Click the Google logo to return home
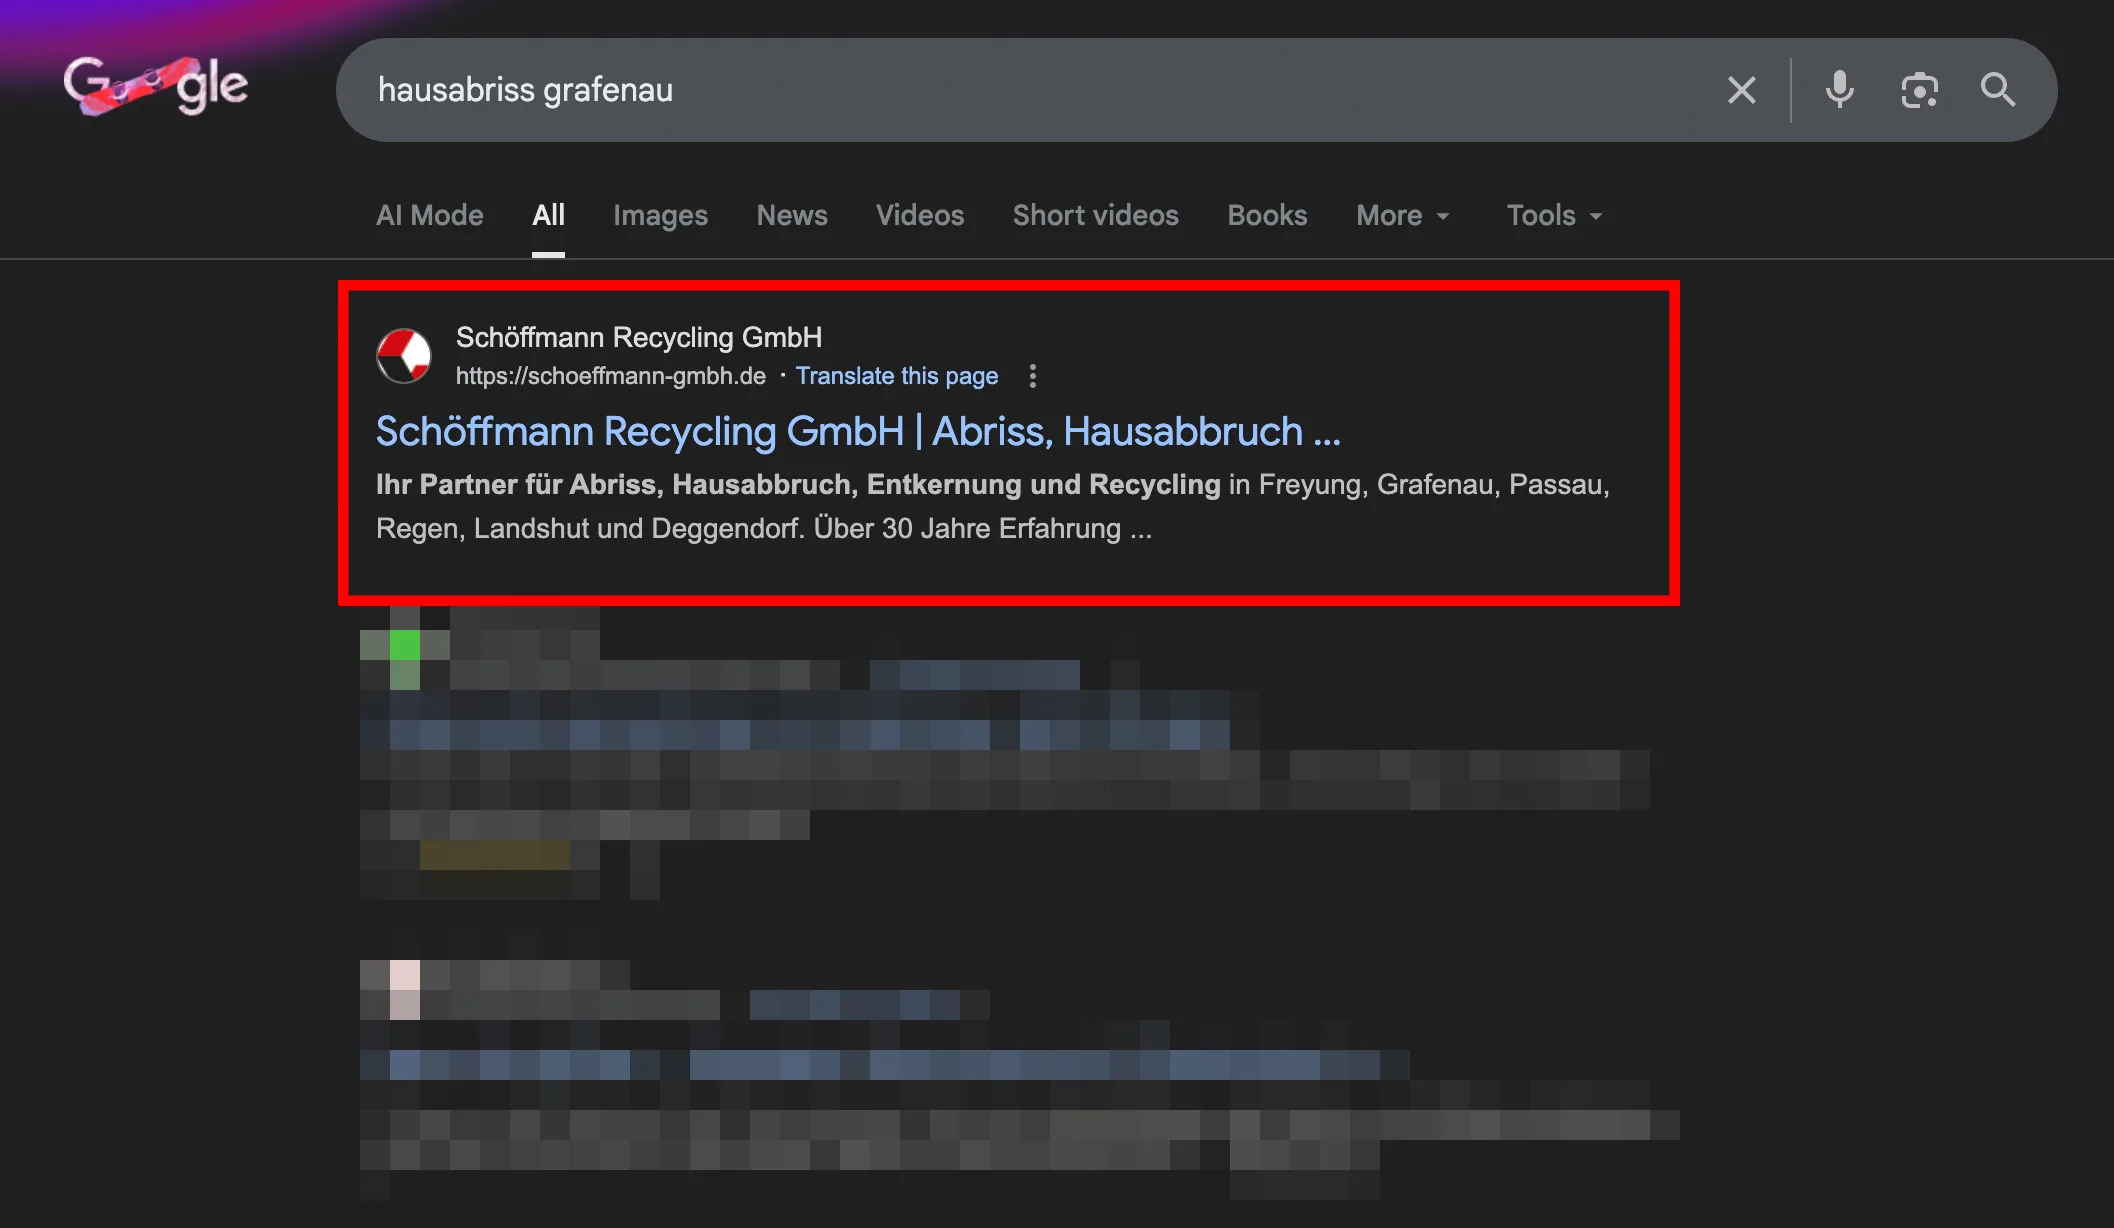 coord(155,87)
